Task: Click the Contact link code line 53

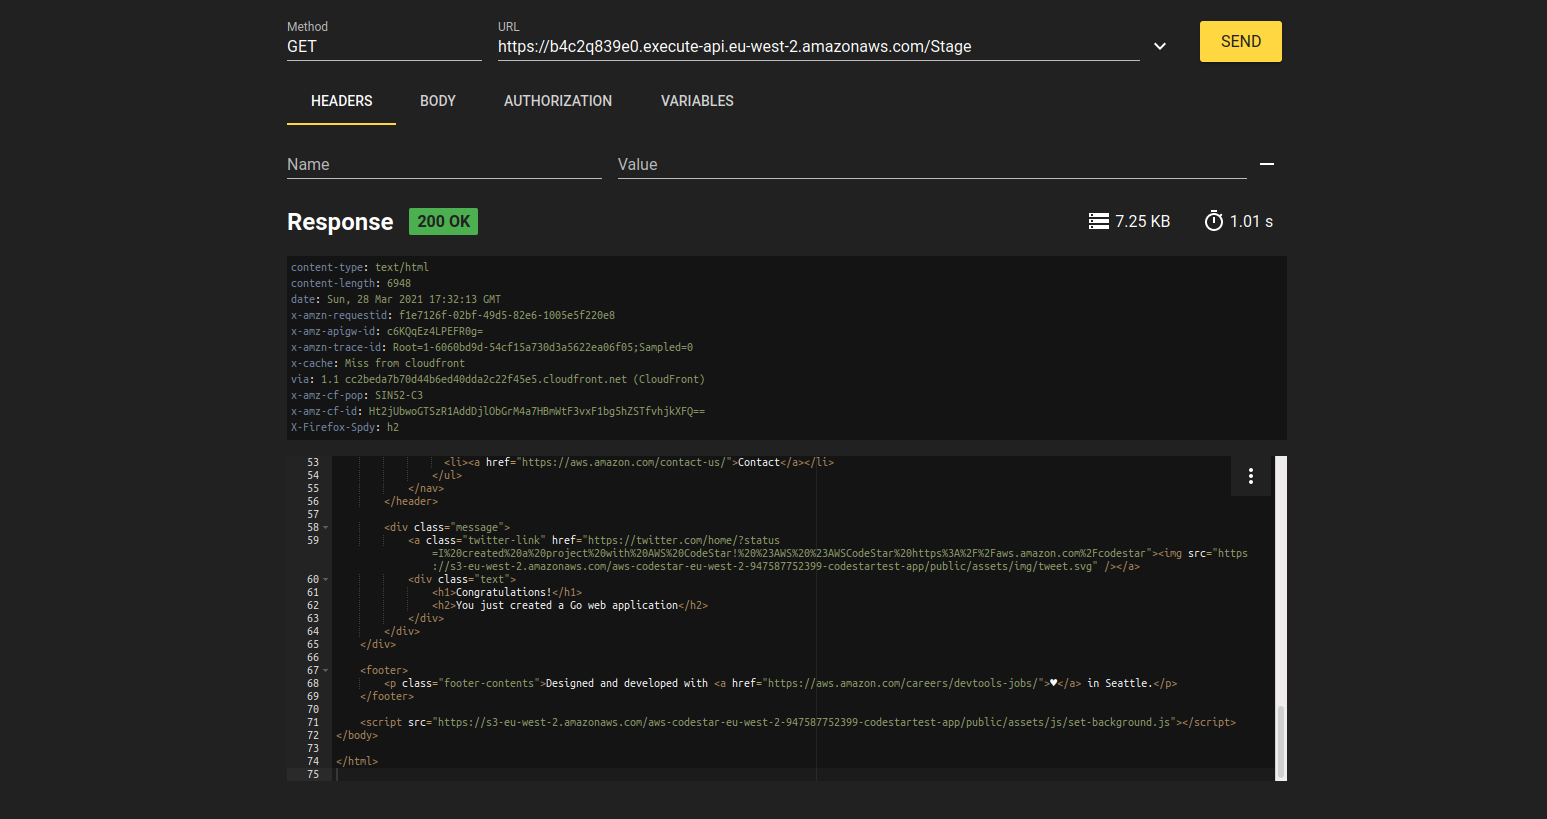Action: (x=639, y=462)
